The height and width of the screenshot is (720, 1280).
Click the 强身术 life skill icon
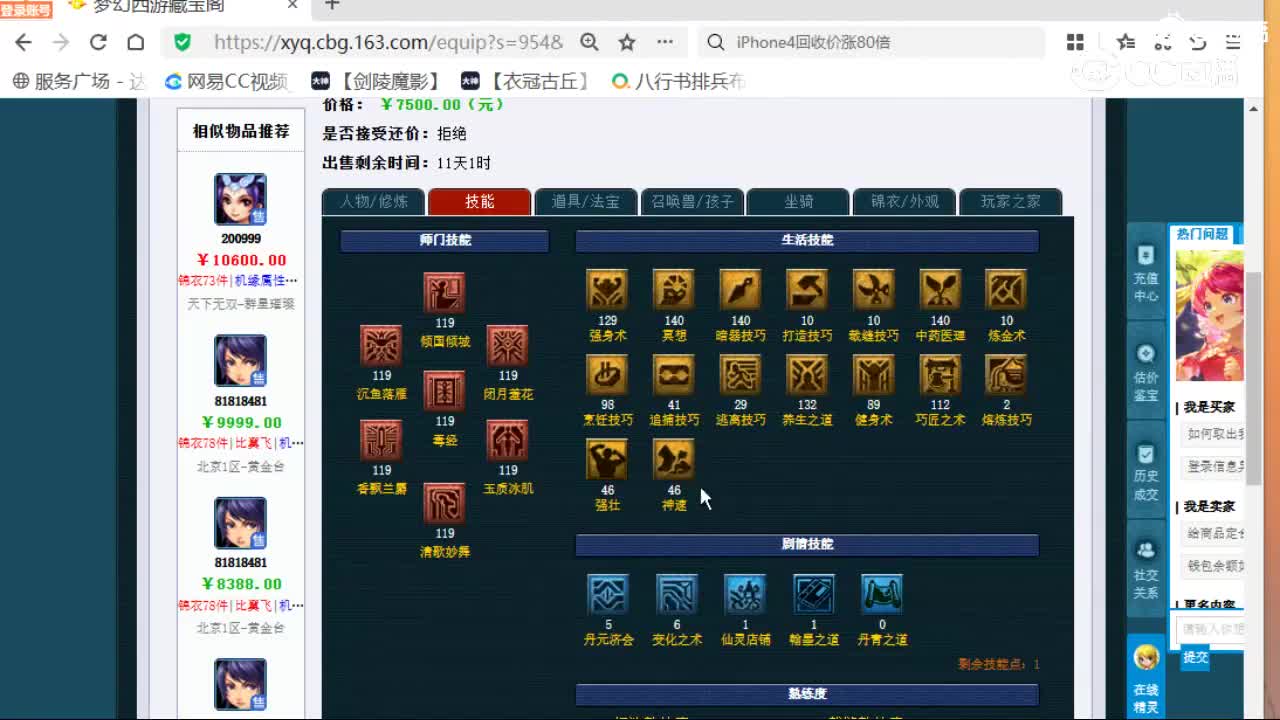click(x=606, y=291)
